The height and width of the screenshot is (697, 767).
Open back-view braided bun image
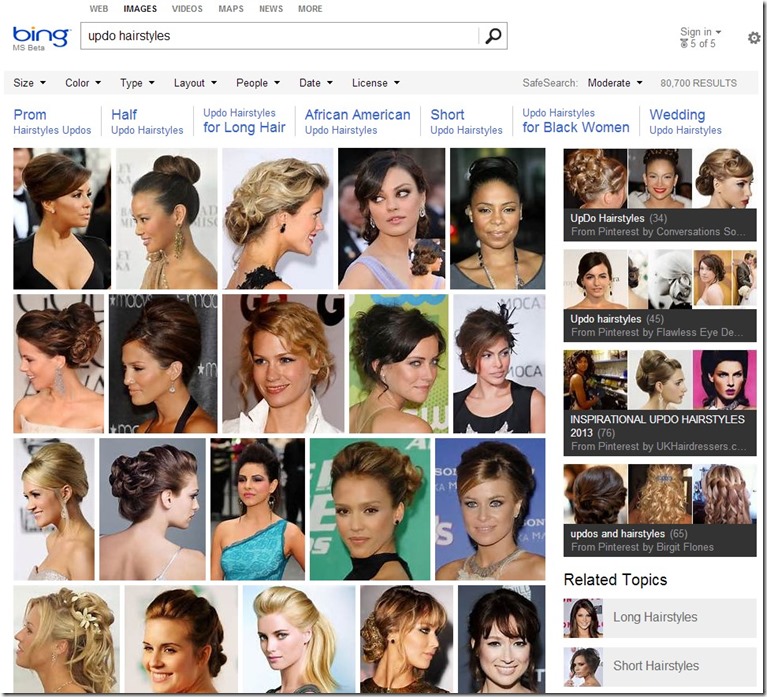tap(153, 509)
